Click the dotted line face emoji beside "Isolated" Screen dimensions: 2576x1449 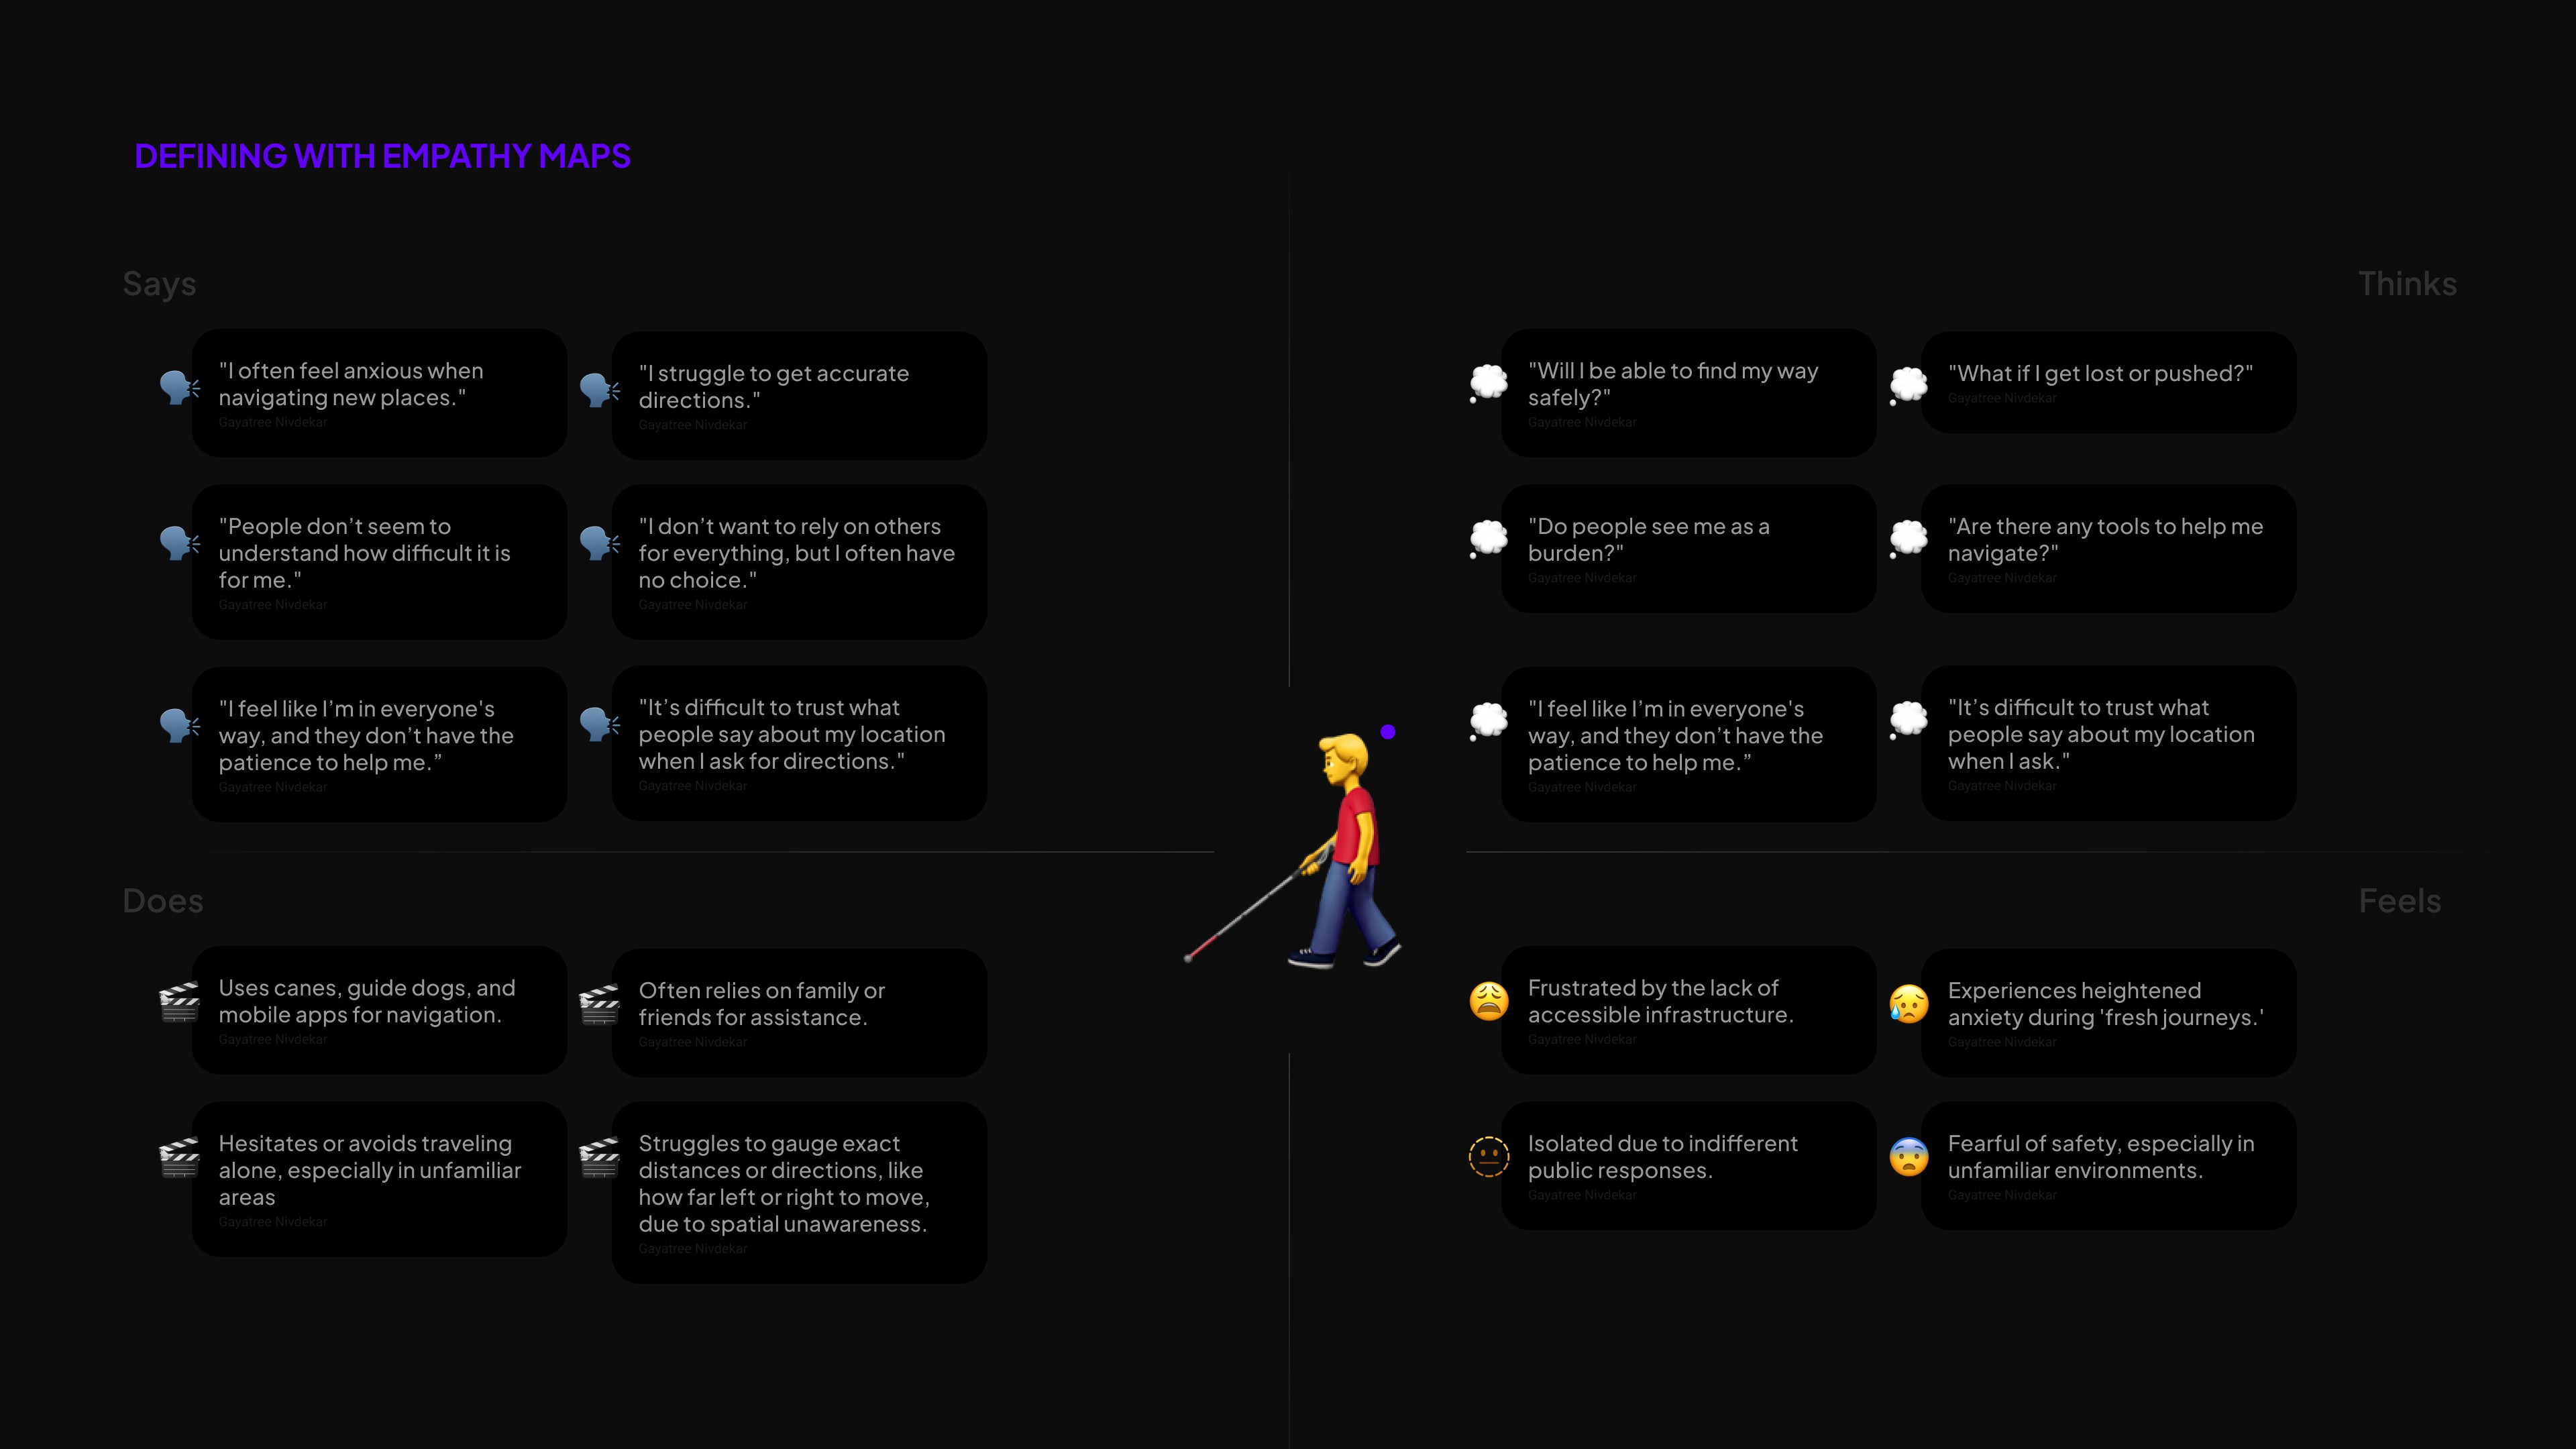(x=1488, y=1157)
